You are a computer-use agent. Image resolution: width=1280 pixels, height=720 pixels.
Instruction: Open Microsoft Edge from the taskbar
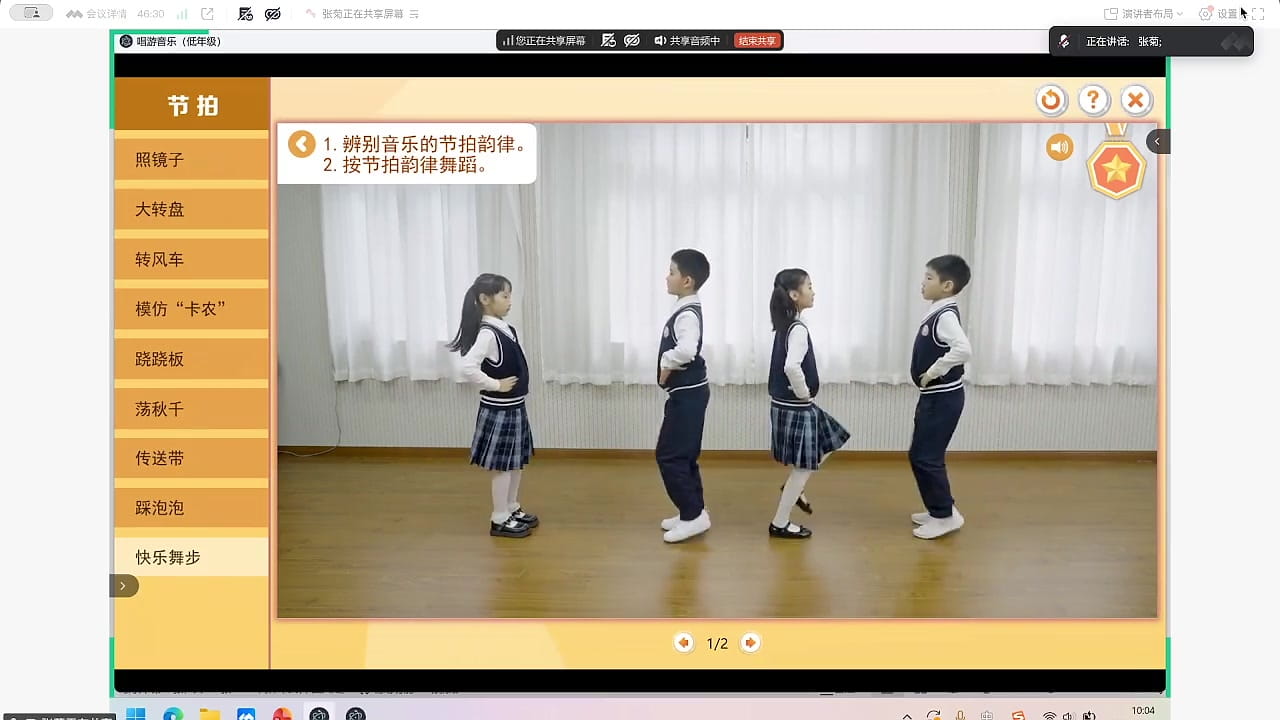click(x=173, y=714)
